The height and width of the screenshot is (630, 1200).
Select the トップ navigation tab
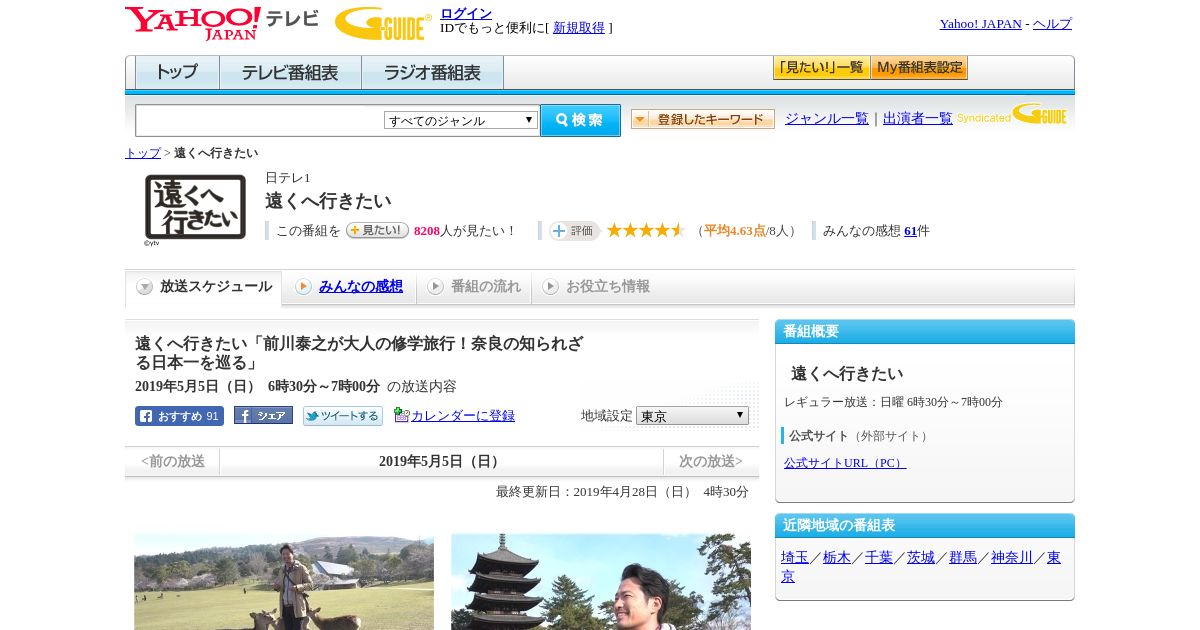pos(177,73)
